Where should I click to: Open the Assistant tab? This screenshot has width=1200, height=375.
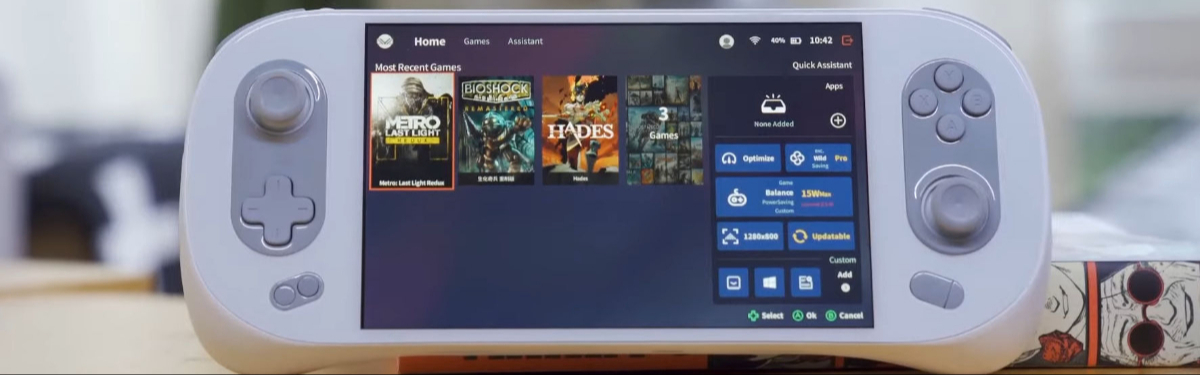[x=525, y=41]
